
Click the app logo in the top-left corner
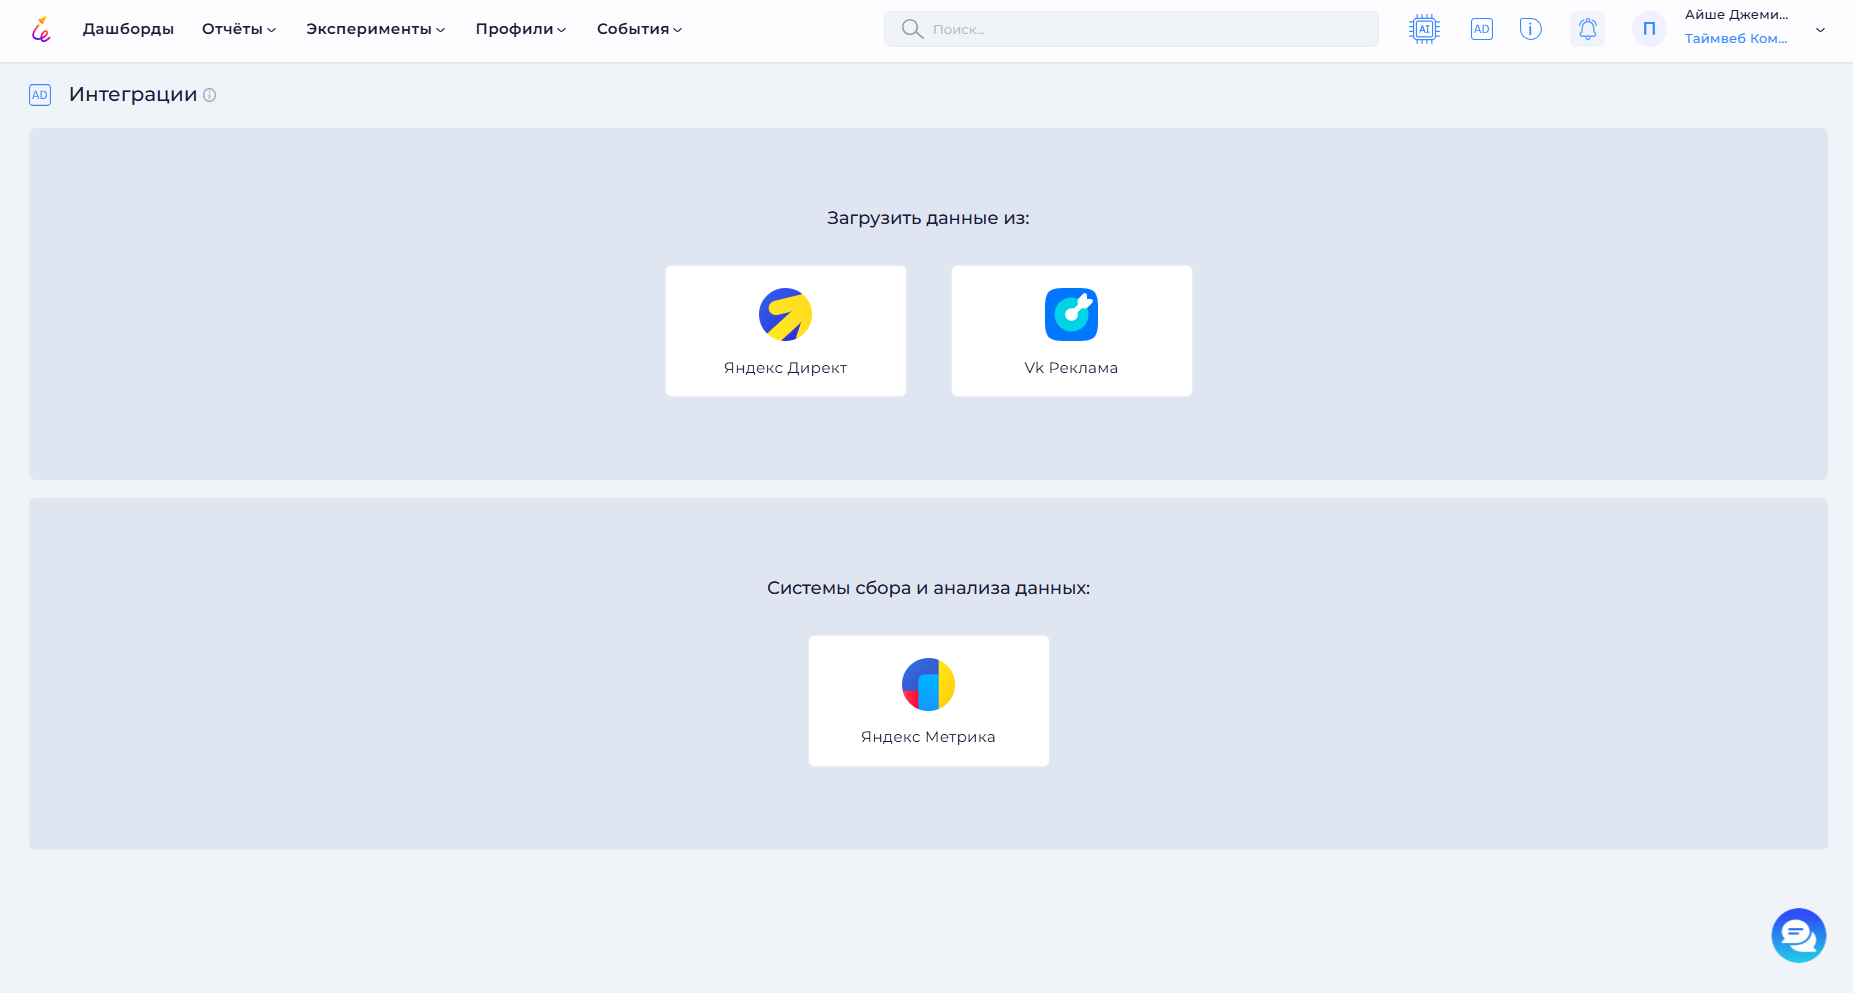(x=41, y=29)
